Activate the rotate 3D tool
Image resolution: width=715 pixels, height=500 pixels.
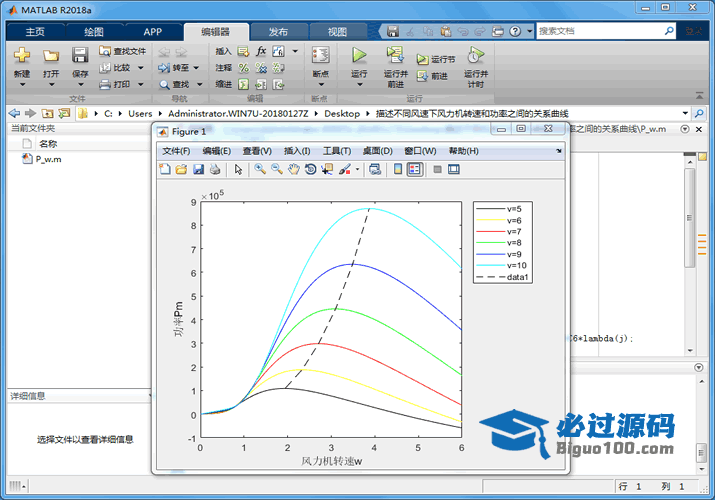click(x=311, y=170)
